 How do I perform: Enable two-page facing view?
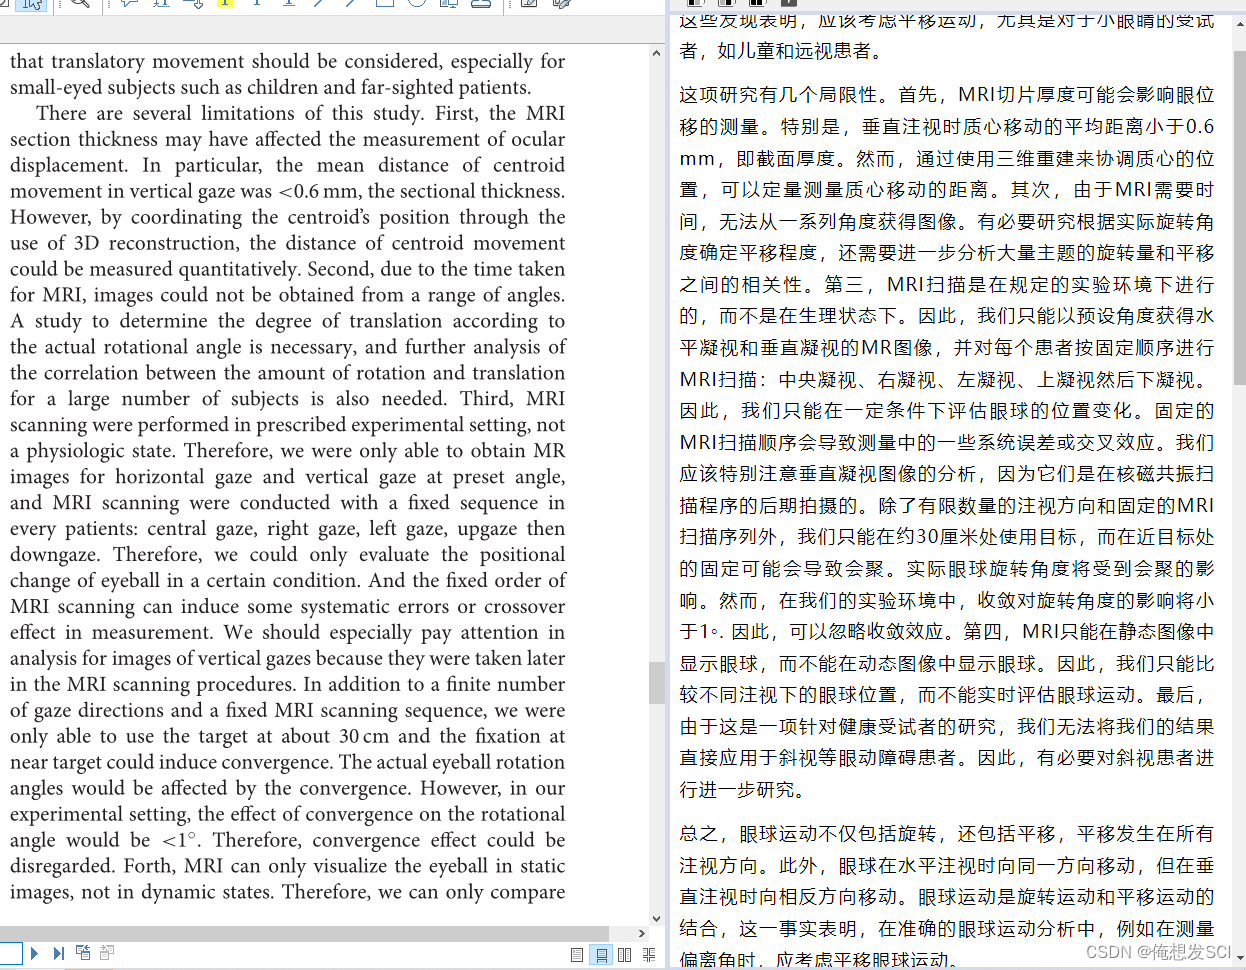625,955
